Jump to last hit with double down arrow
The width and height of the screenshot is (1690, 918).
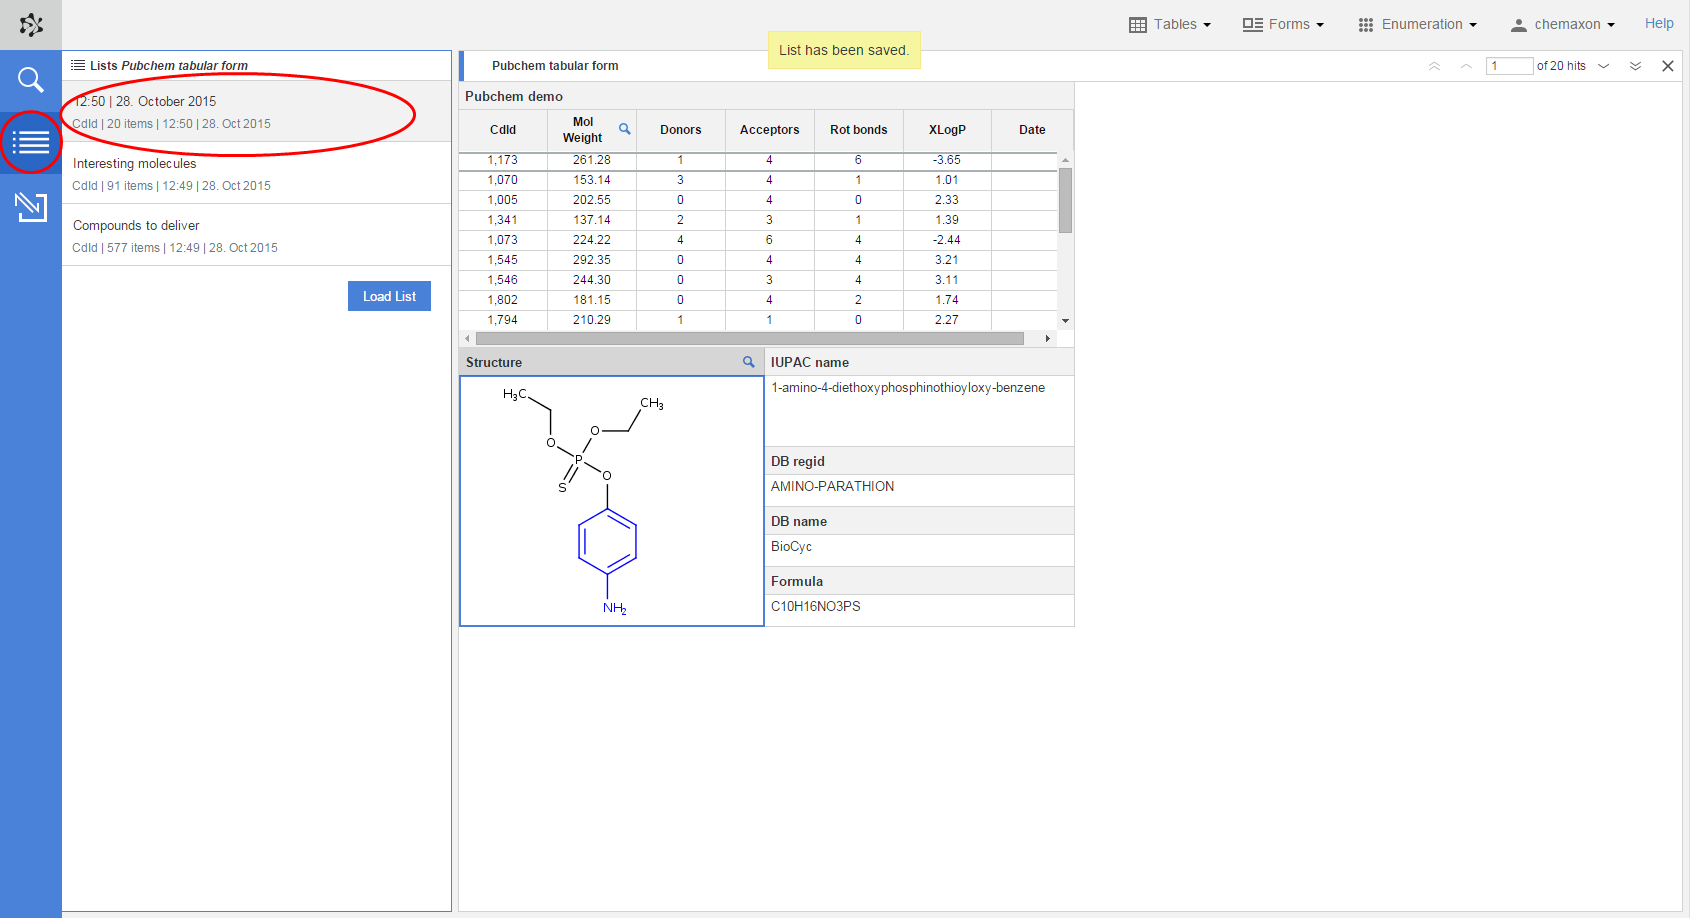pos(1635,66)
